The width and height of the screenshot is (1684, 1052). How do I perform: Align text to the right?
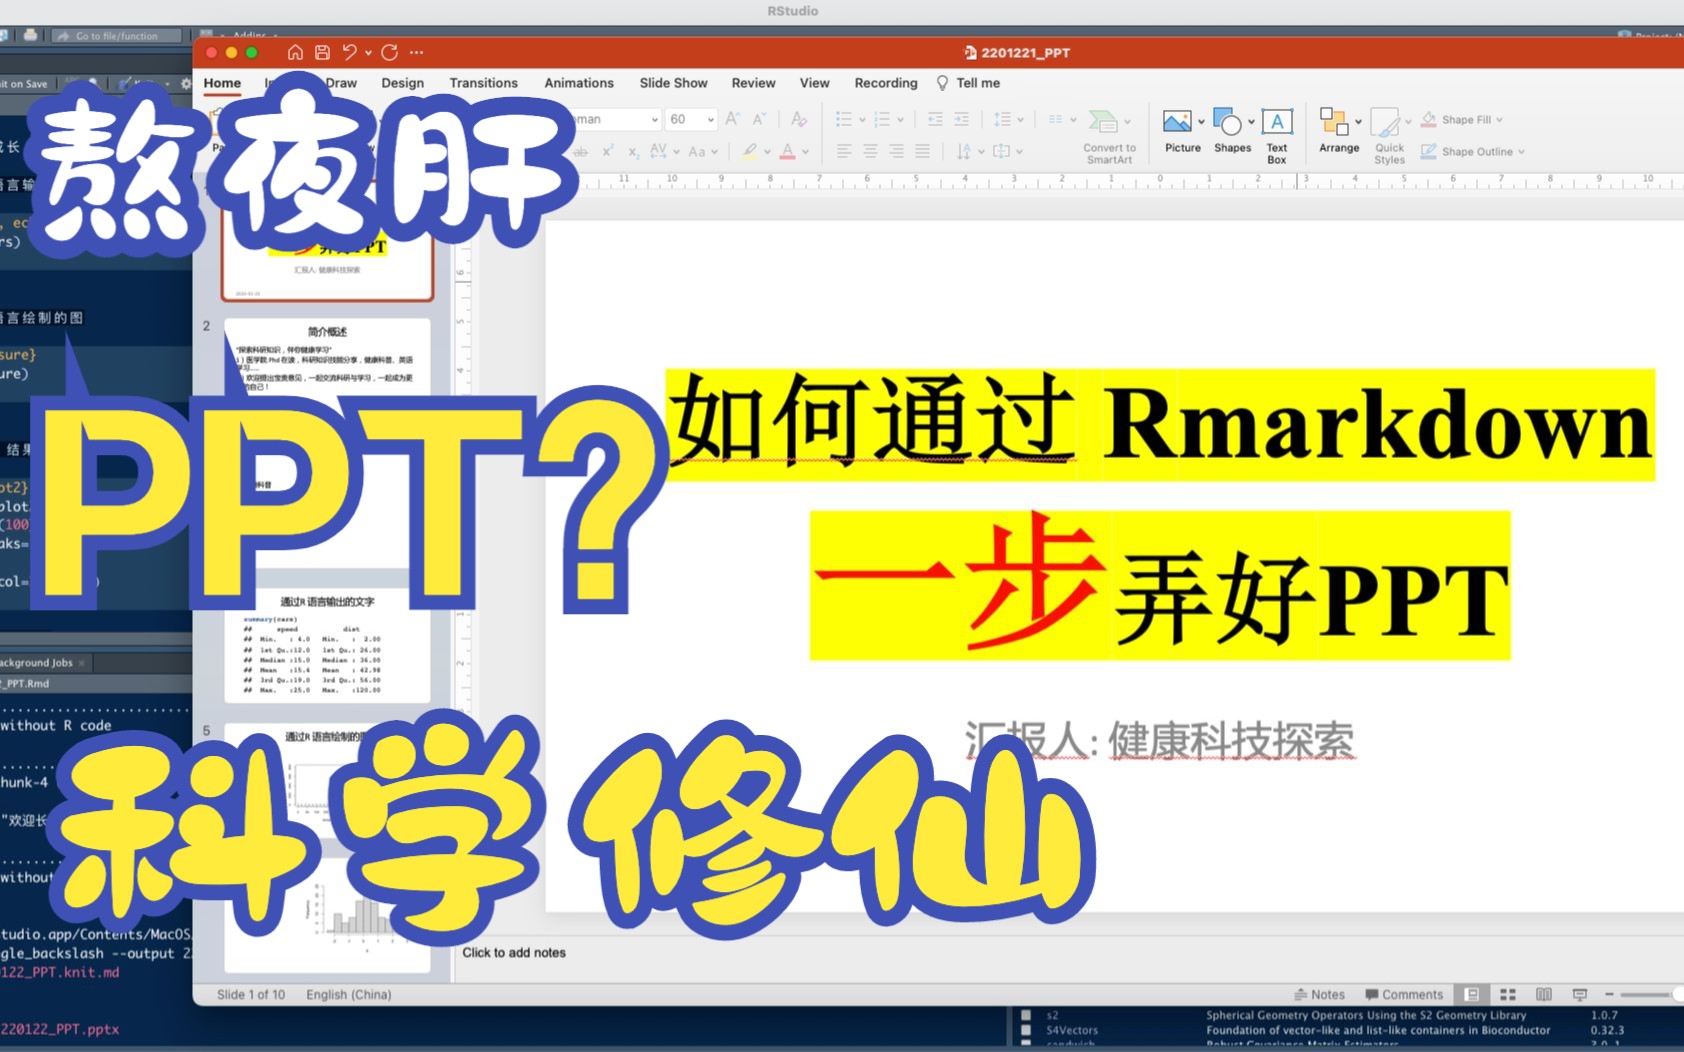896,151
